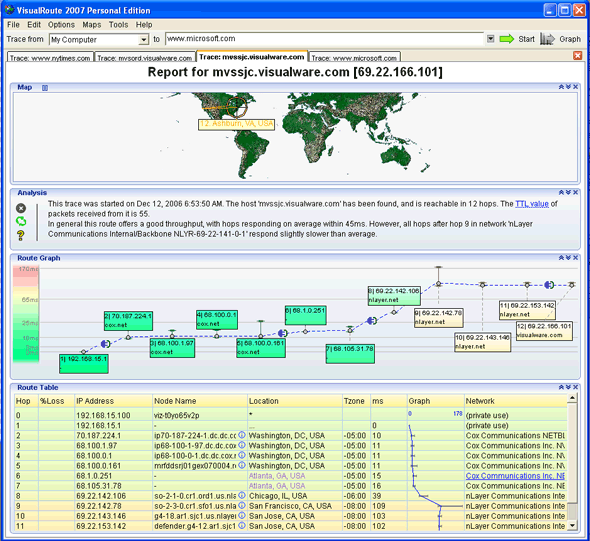Click info icon for hop 4 node name
This screenshot has height=541, width=590.
pyautogui.click(x=242, y=455)
